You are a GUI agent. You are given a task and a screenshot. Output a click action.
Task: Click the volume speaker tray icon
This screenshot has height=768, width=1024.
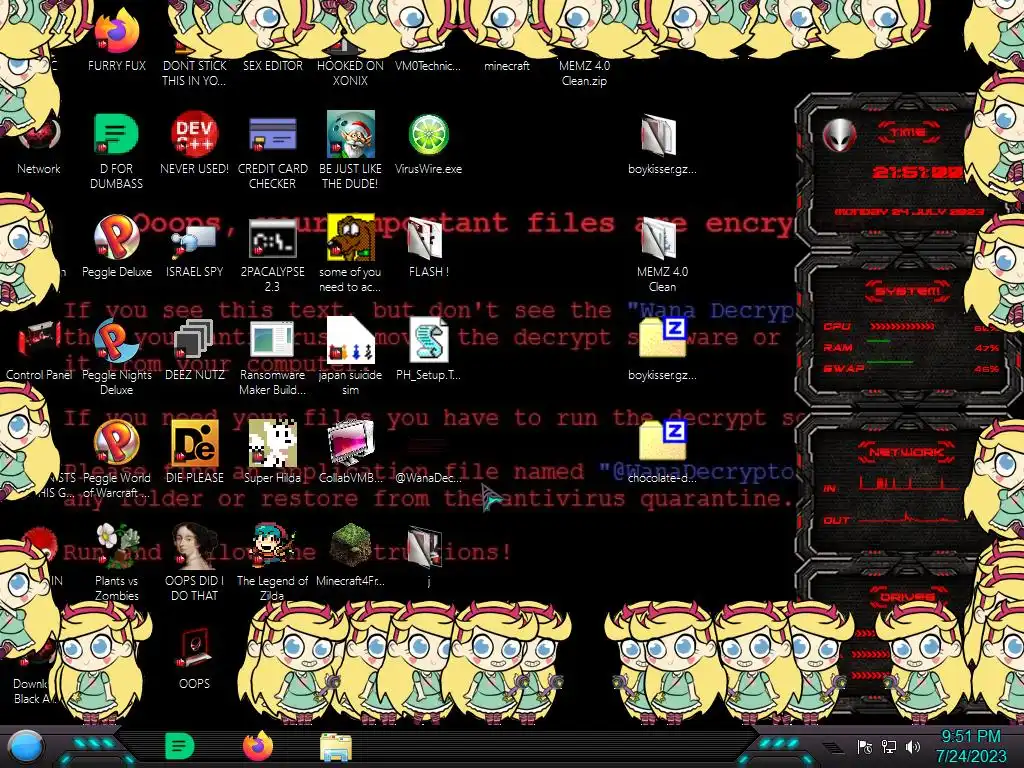point(912,746)
